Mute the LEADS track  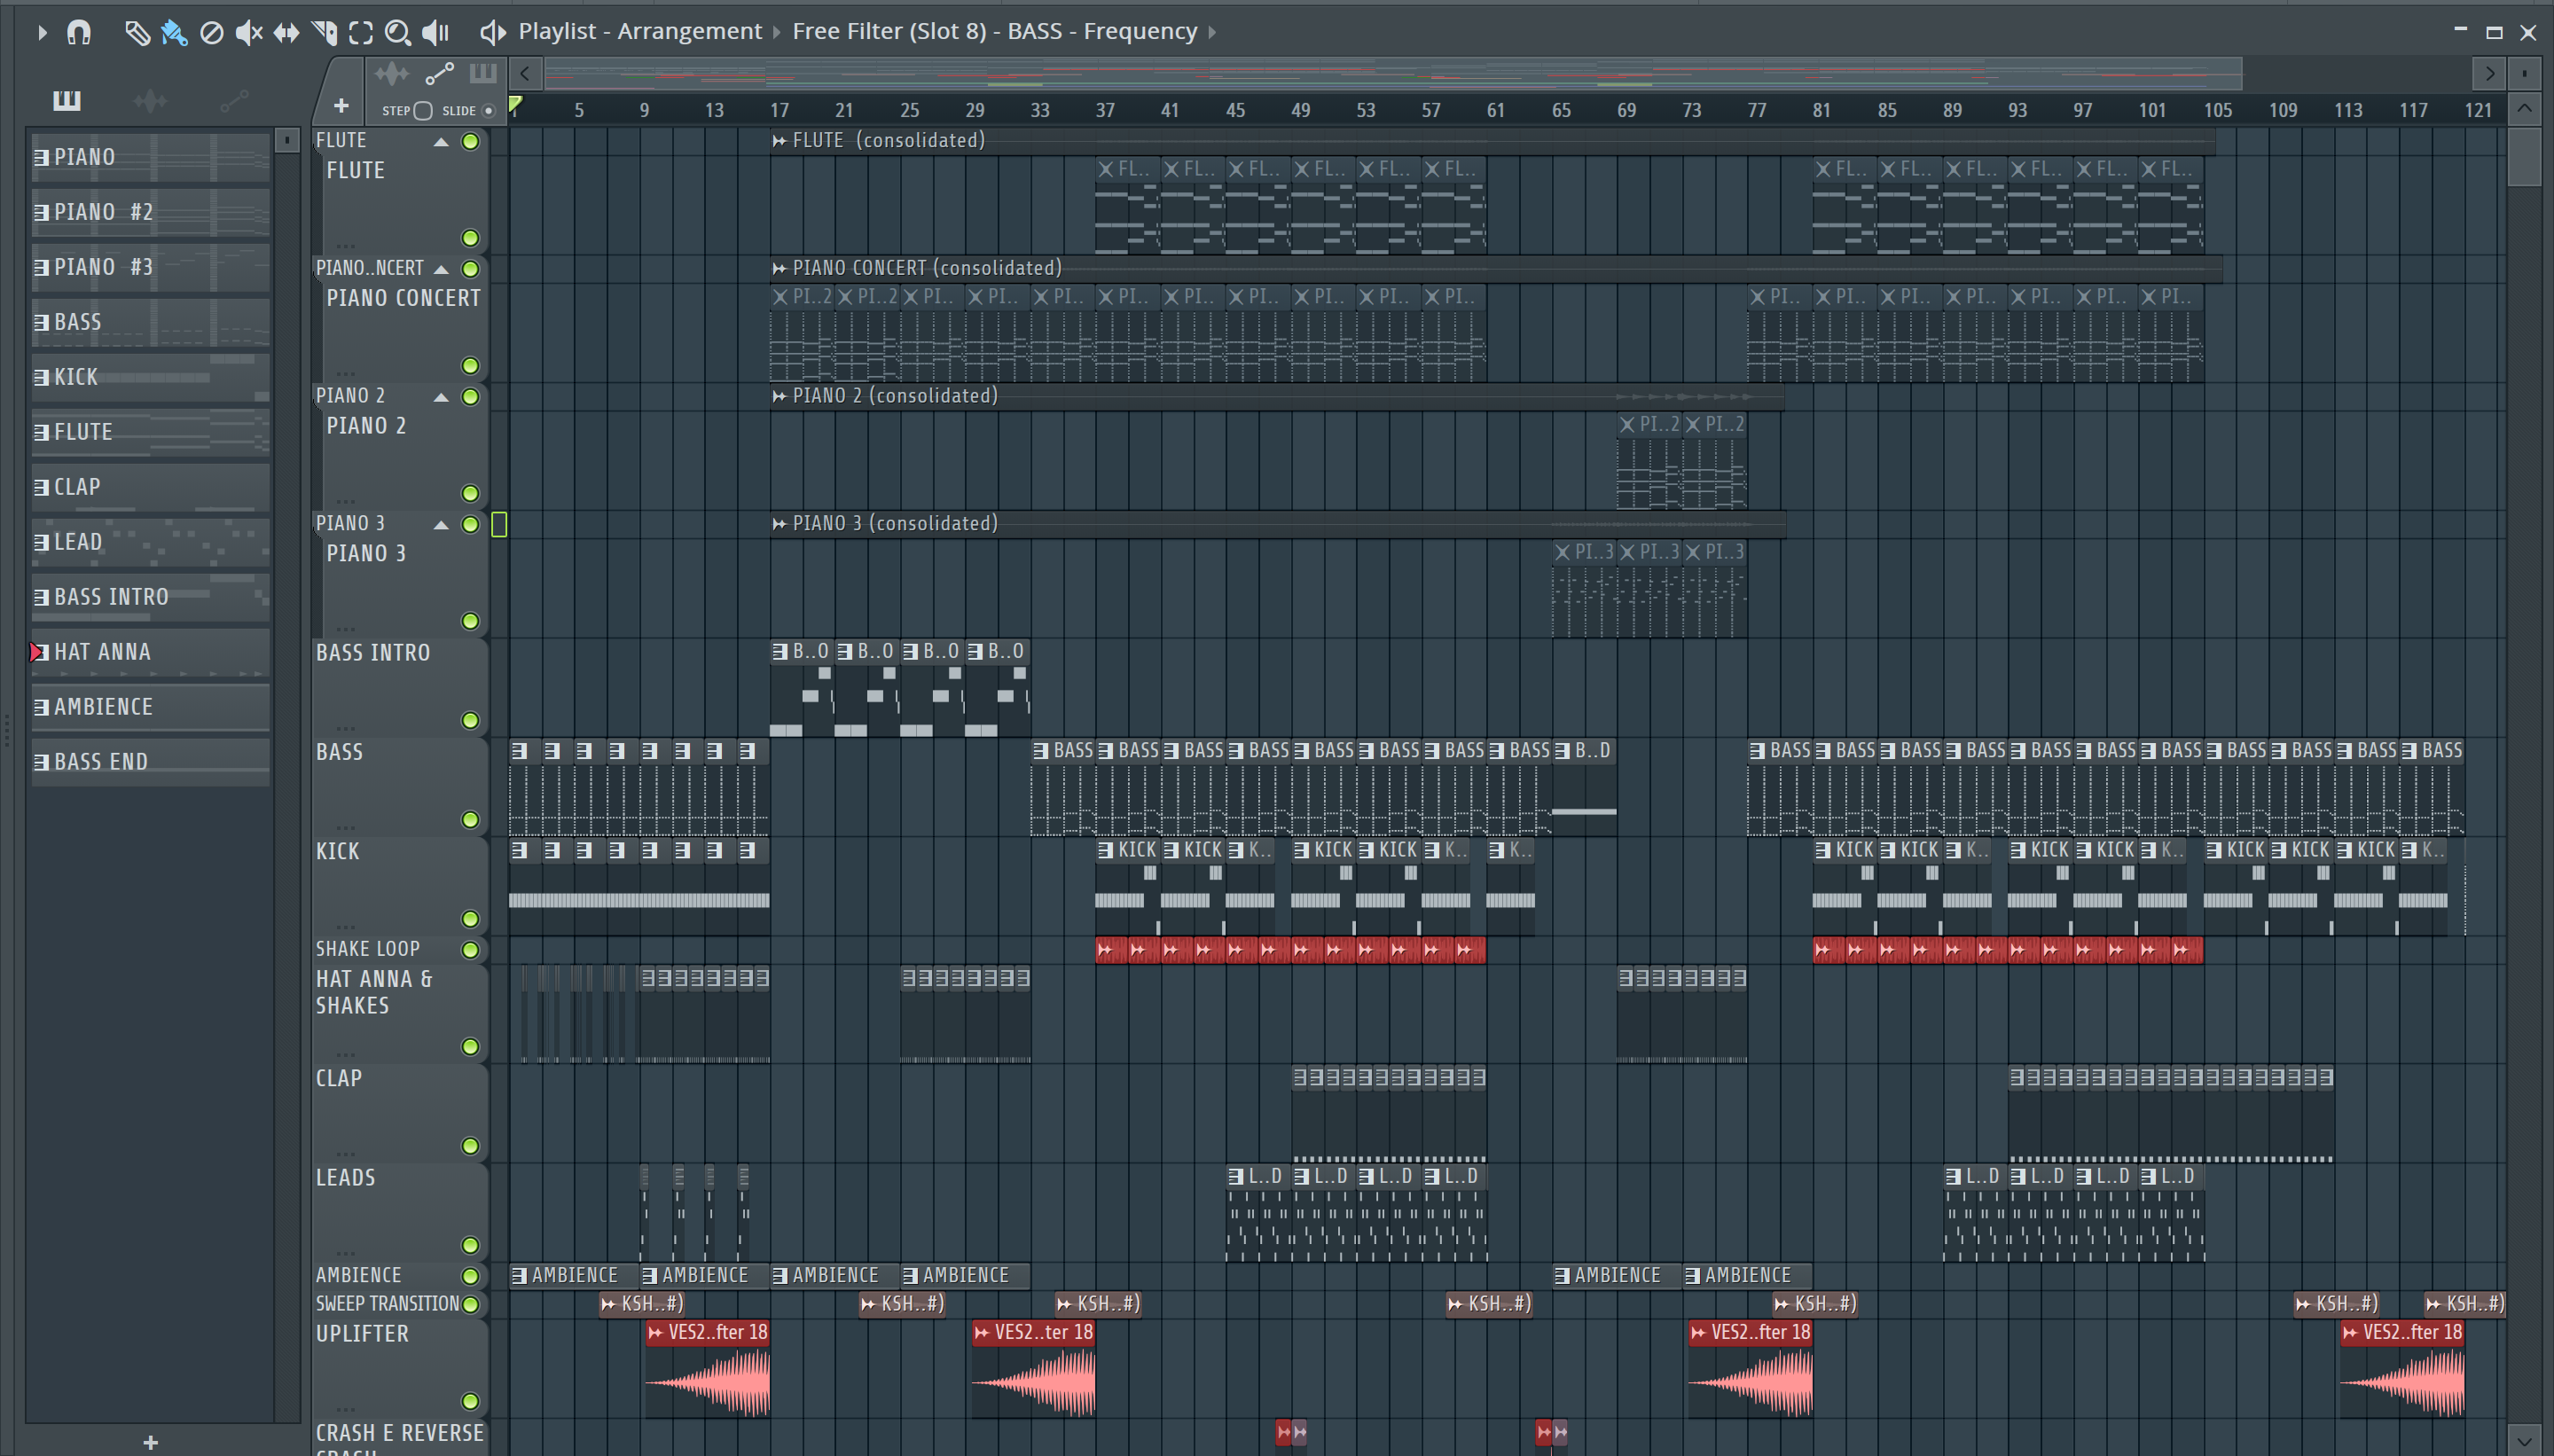click(x=470, y=1244)
